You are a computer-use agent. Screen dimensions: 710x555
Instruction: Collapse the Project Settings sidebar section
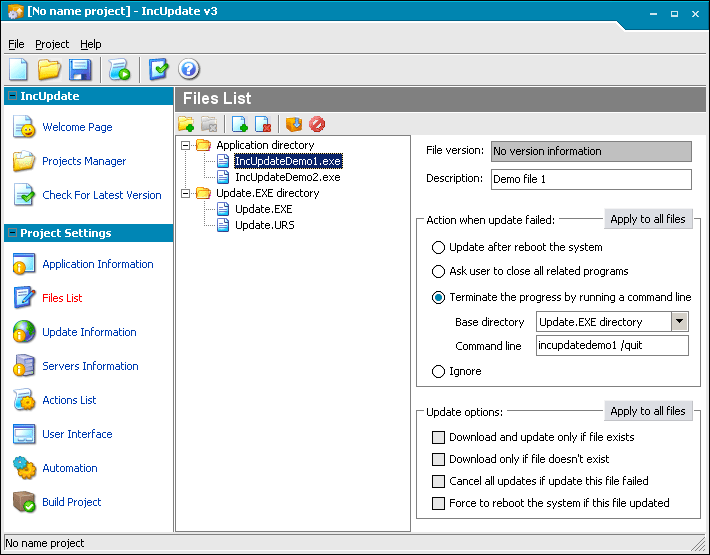pyautogui.click(x=13, y=233)
